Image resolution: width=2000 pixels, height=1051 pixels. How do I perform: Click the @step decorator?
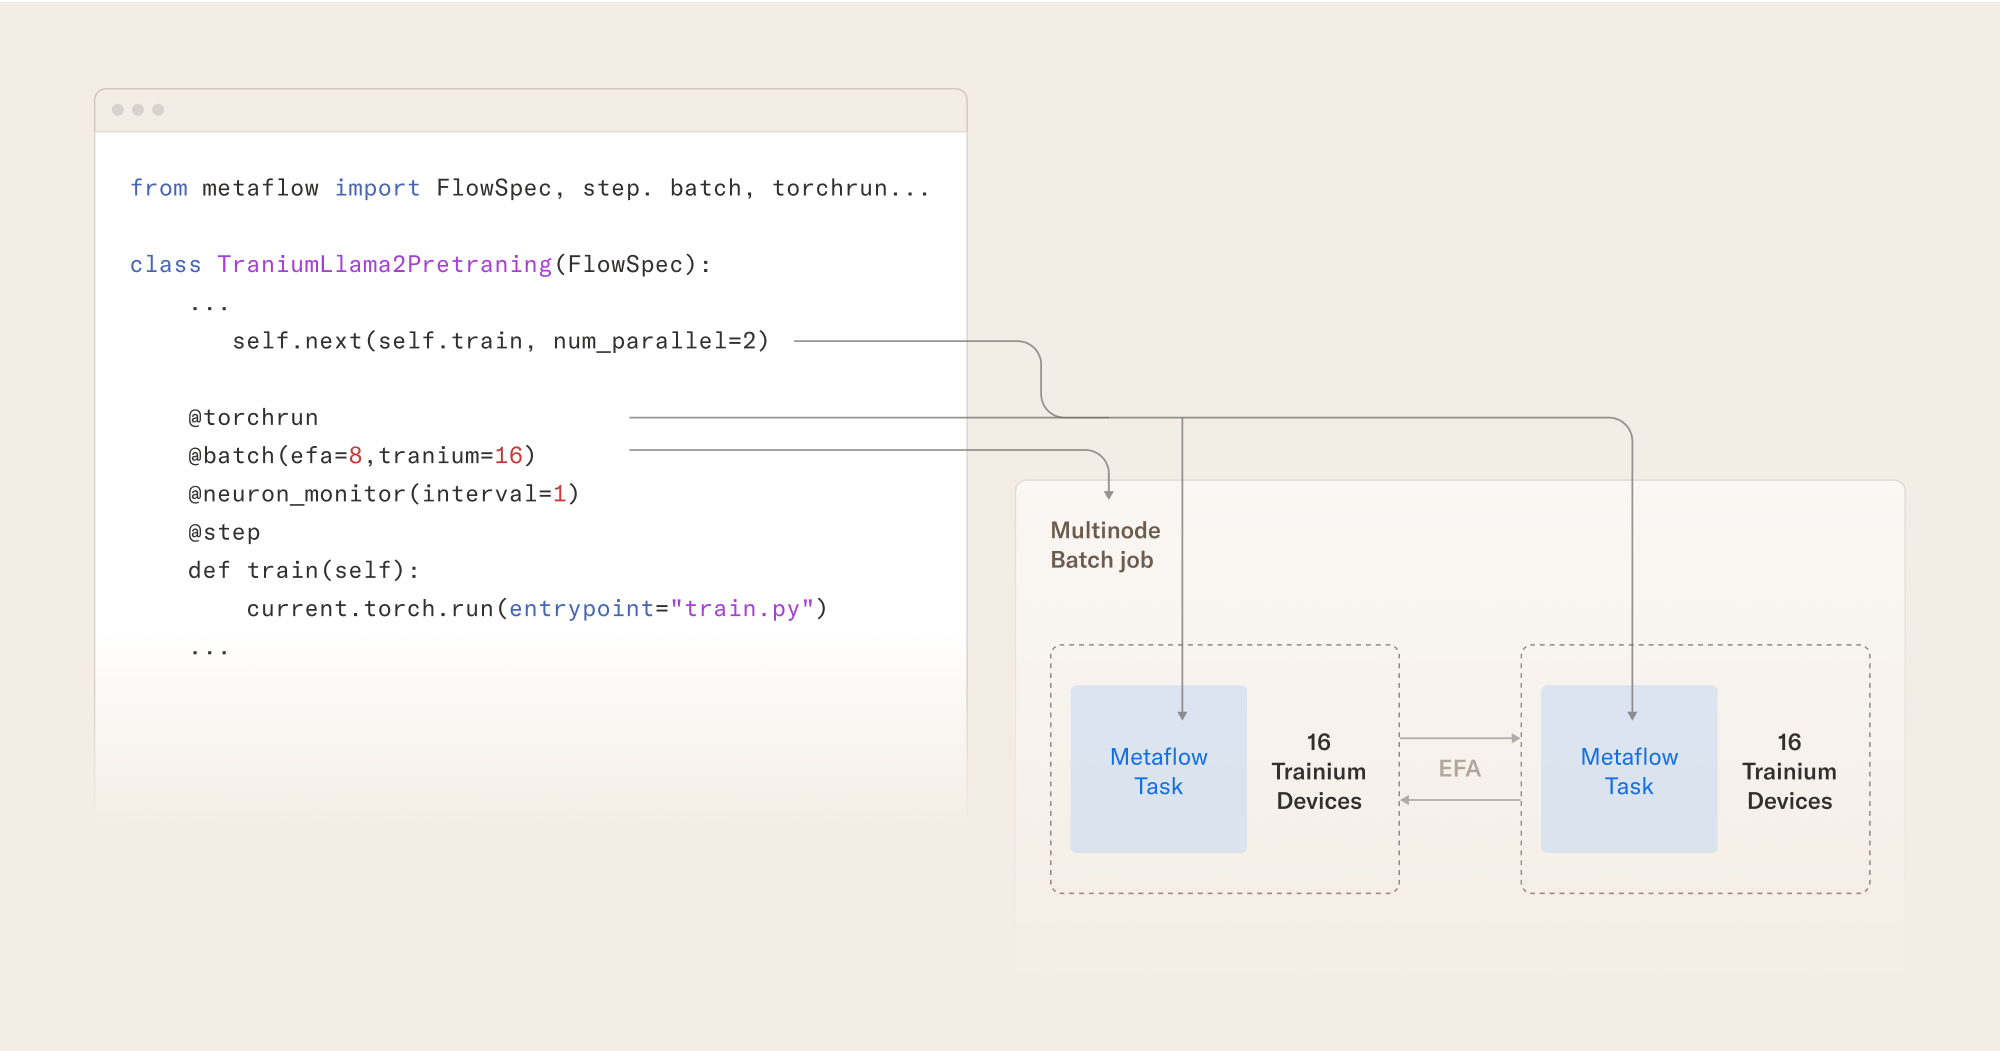coord(223,532)
